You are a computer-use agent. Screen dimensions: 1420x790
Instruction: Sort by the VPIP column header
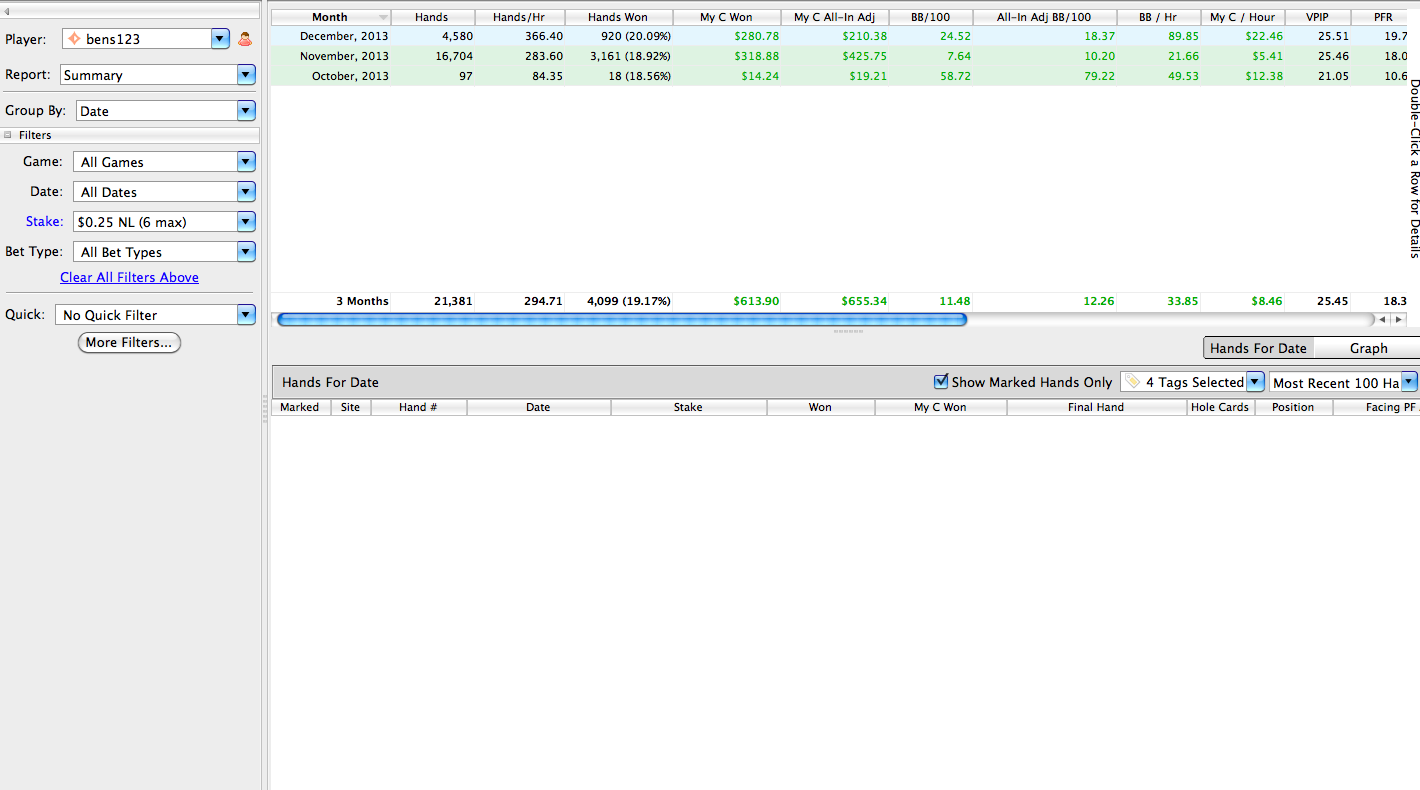[1317, 17]
